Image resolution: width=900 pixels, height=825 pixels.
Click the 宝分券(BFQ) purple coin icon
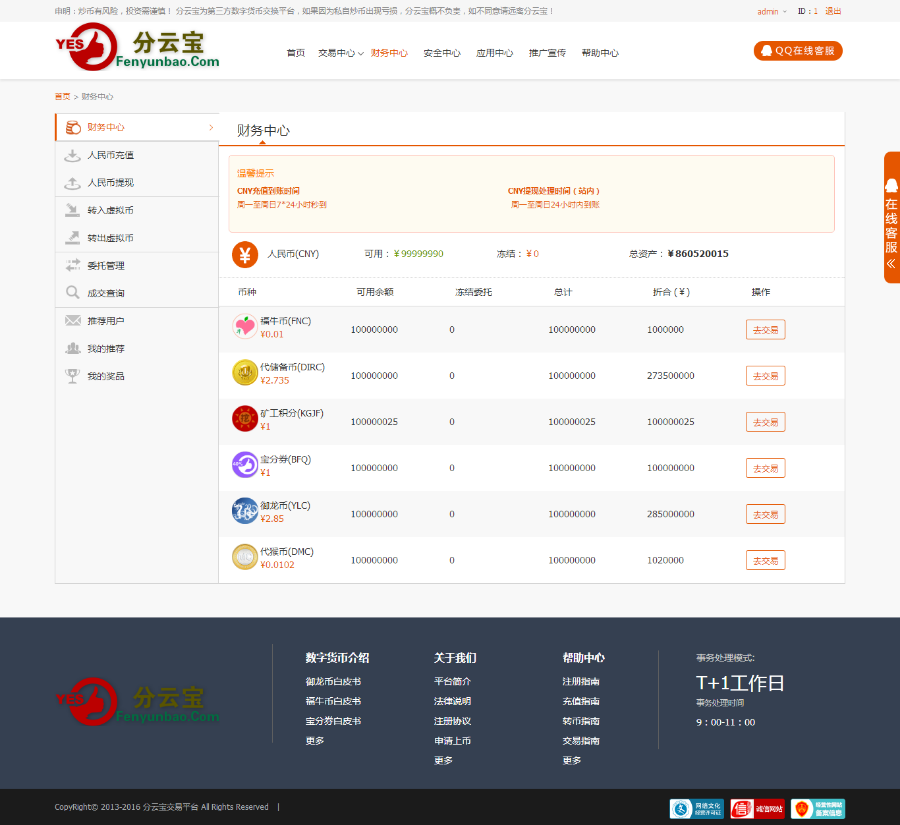tap(245, 464)
